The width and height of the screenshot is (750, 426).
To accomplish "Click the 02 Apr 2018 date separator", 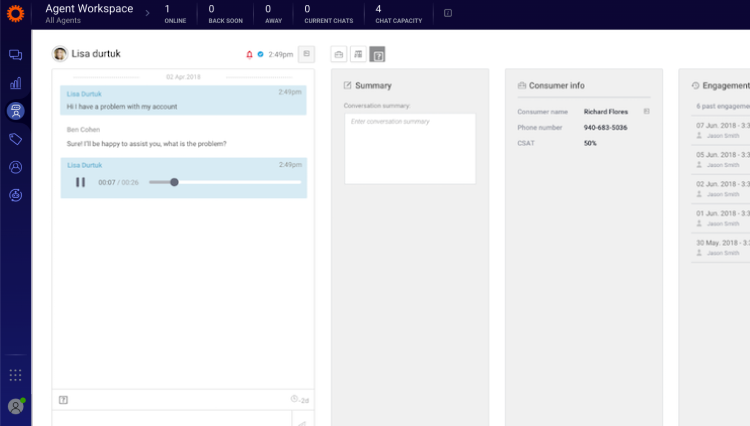I will [183, 76].
